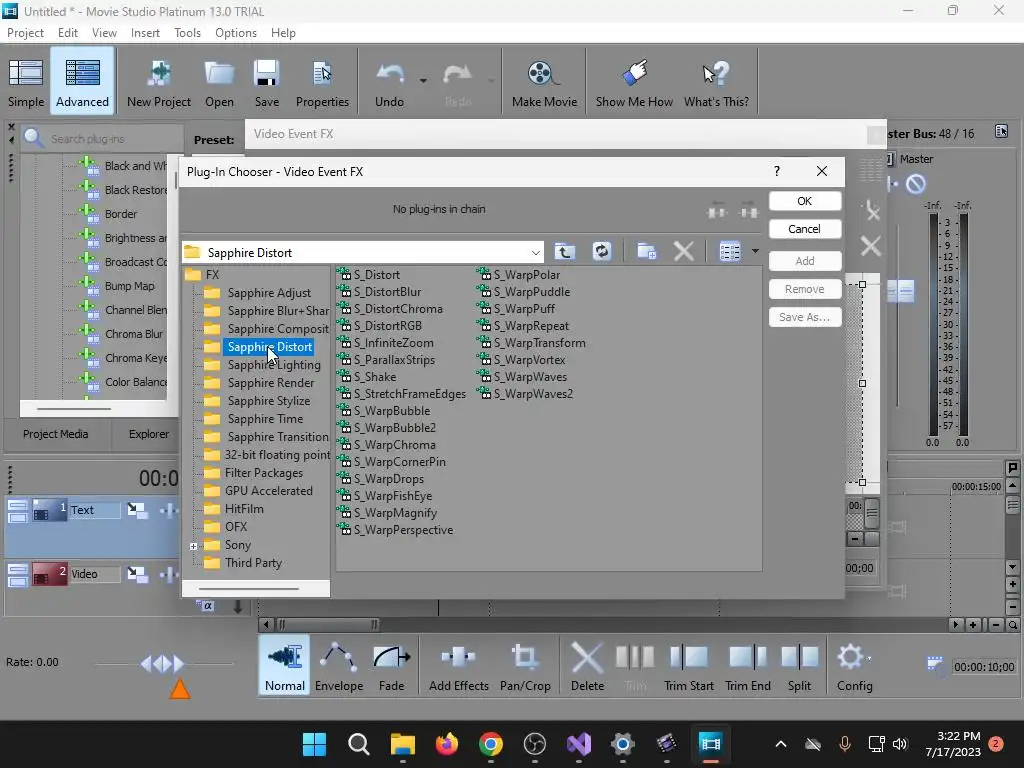Select Sapphire Stylize folder
This screenshot has height=768, width=1024.
coord(268,401)
